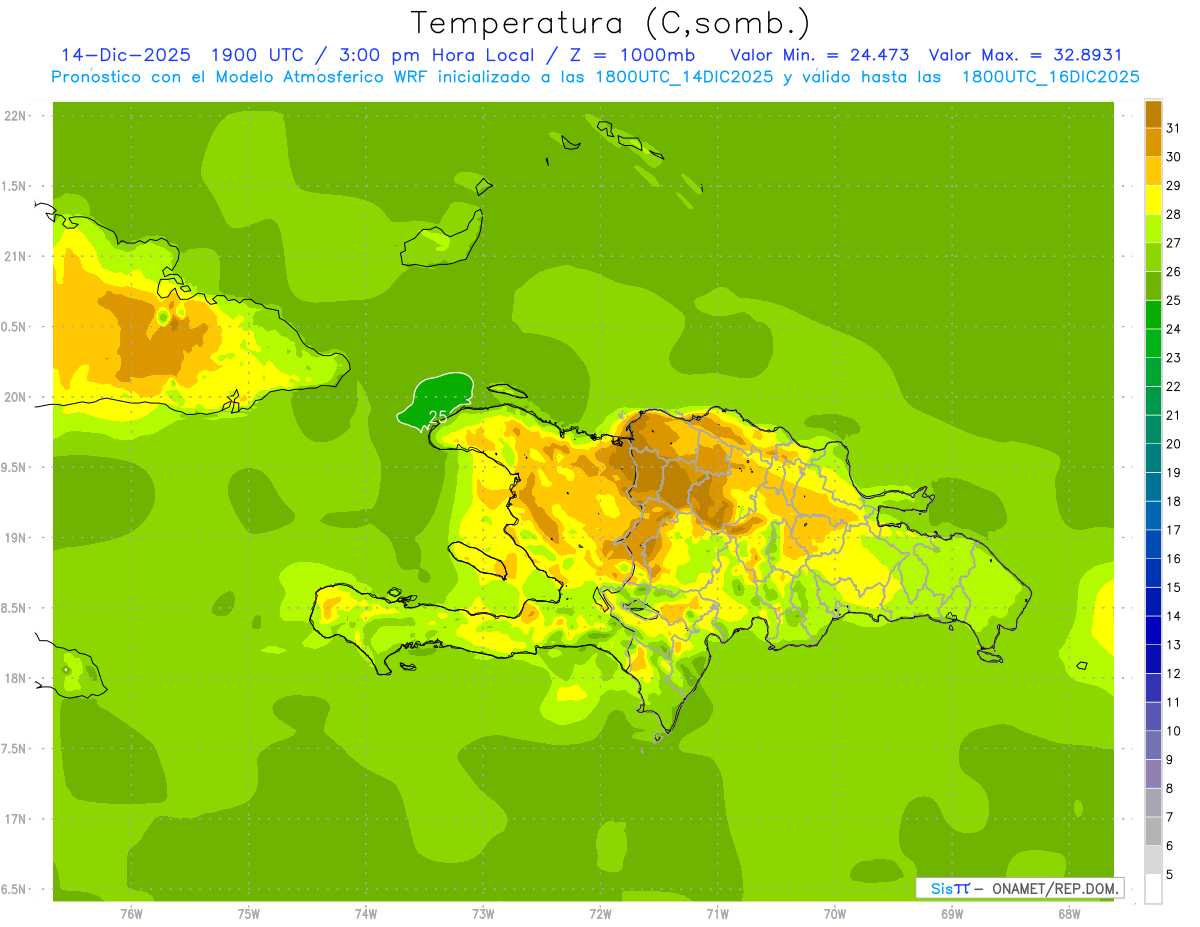The height and width of the screenshot is (927, 1200).
Task: Click the '73W' longitude label
Action: (x=483, y=914)
